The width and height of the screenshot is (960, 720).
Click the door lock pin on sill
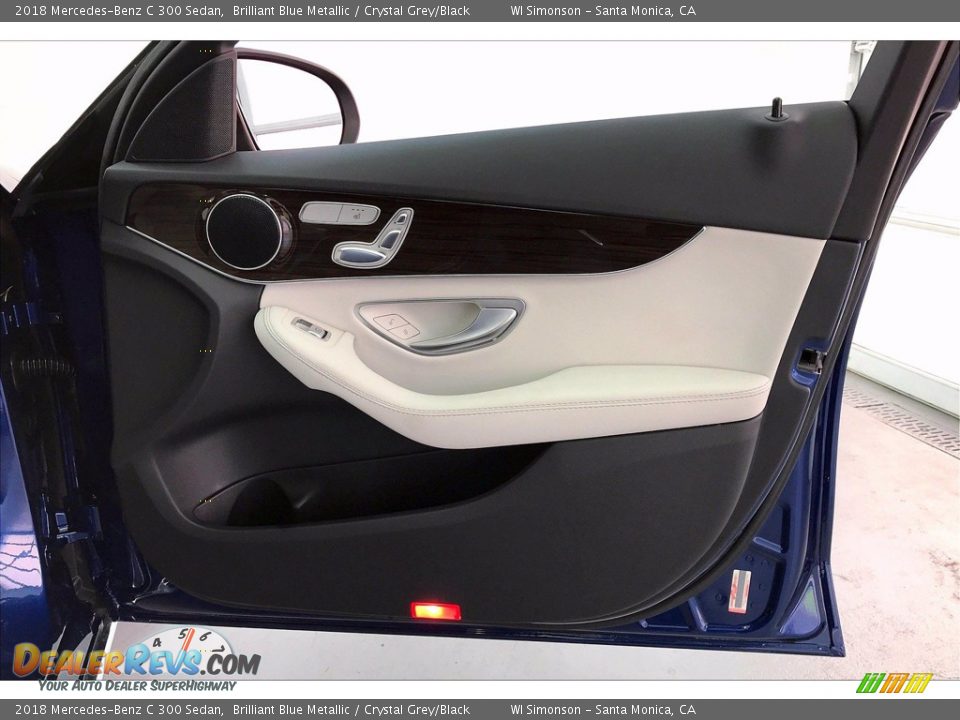point(775,109)
